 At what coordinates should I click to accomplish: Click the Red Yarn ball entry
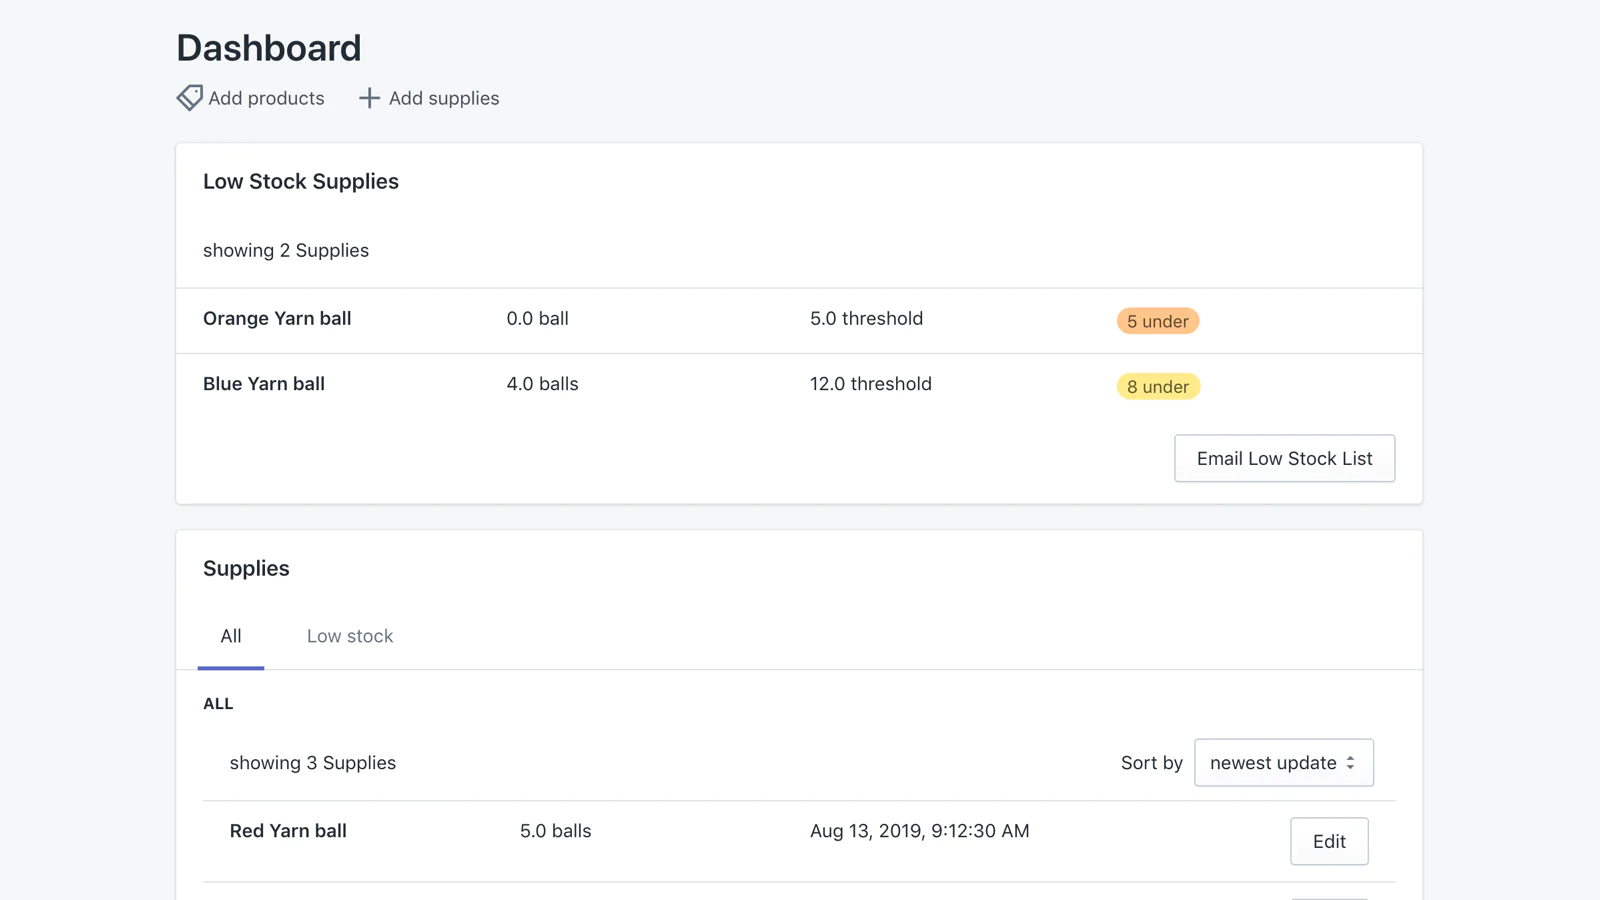(288, 830)
